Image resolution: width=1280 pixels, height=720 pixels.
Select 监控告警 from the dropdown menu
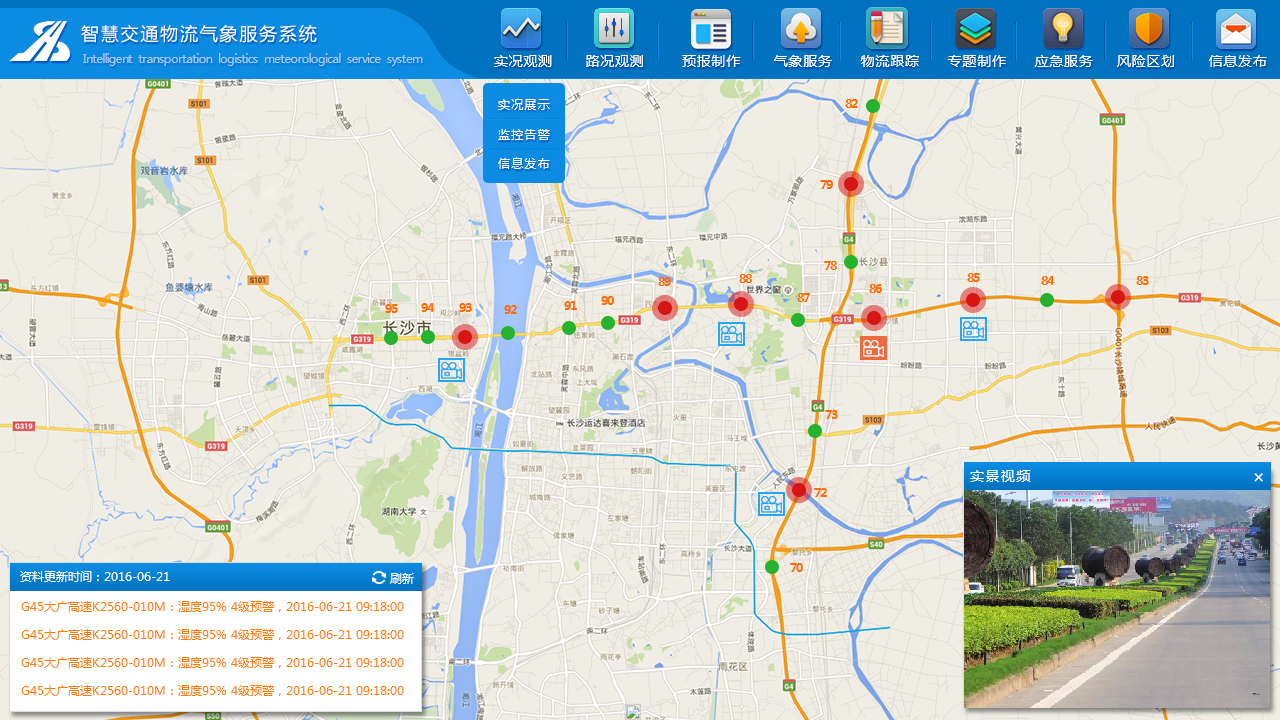pos(524,135)
